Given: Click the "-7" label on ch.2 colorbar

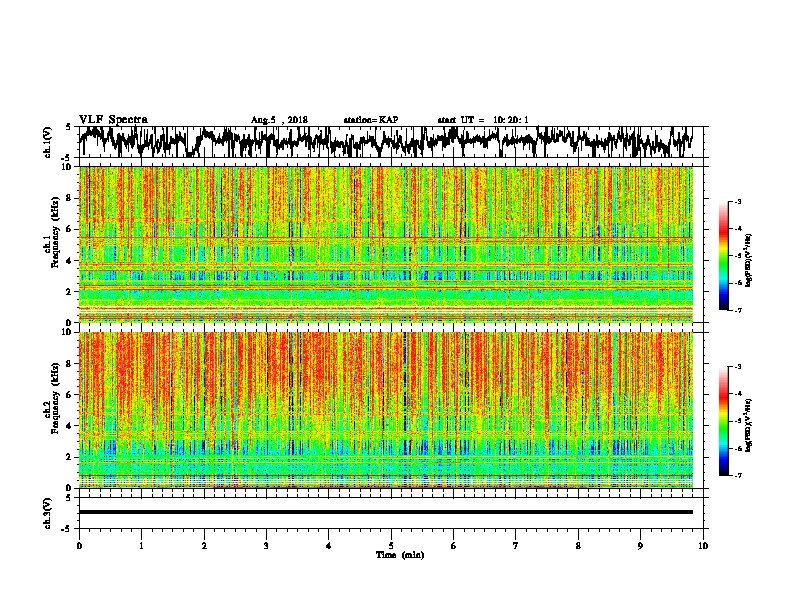Looking at the screenshot, I should point(737,475).
